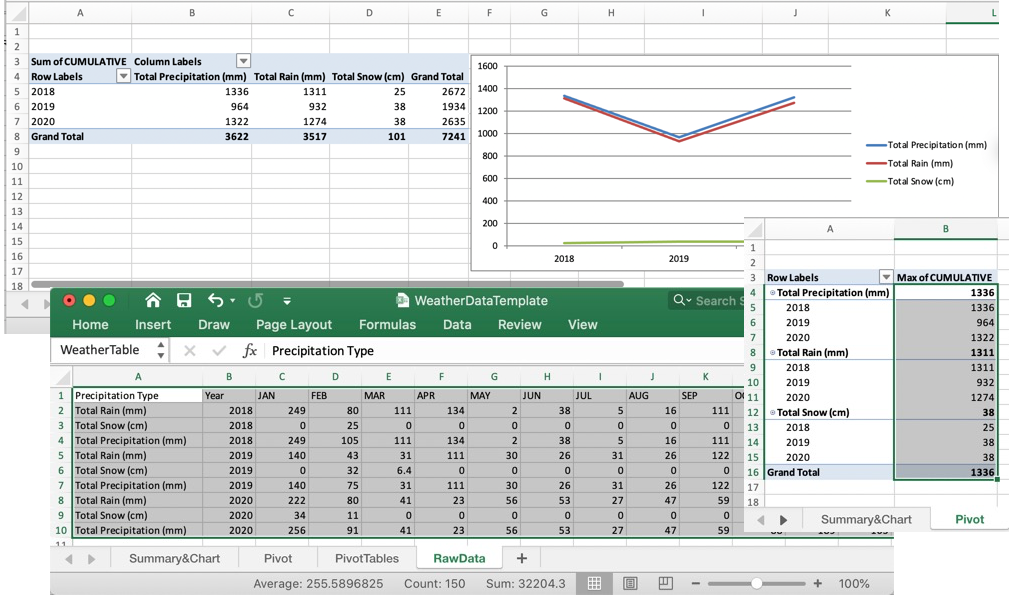Viewport: 1010px width, 595px height.
Task: Add a new sheet with plus icon
Action: pos(521,558)
